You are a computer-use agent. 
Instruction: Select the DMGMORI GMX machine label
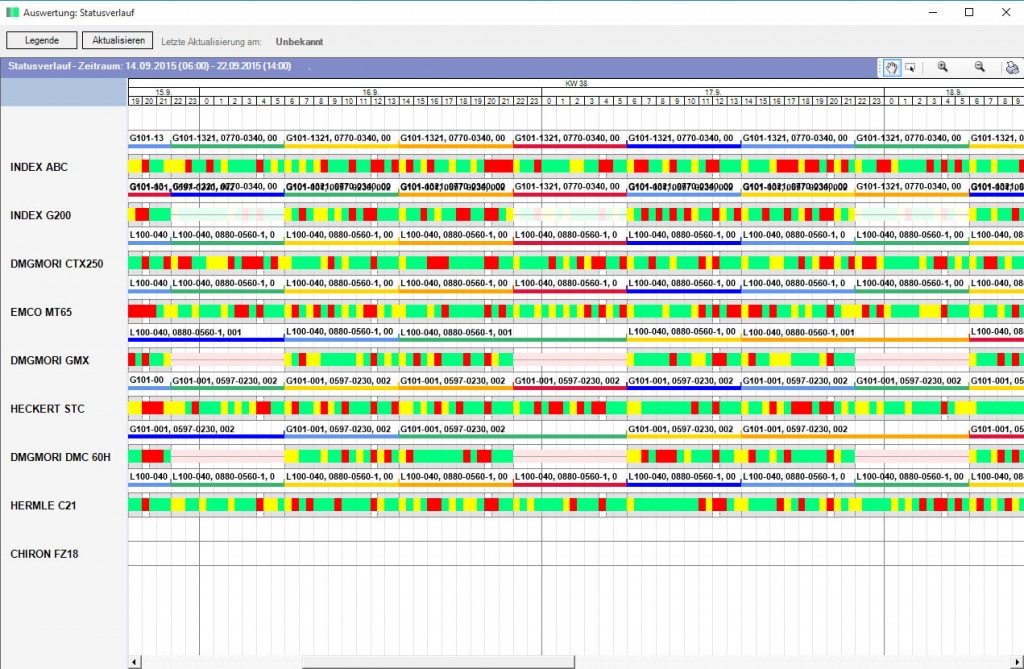coord(50,360)
